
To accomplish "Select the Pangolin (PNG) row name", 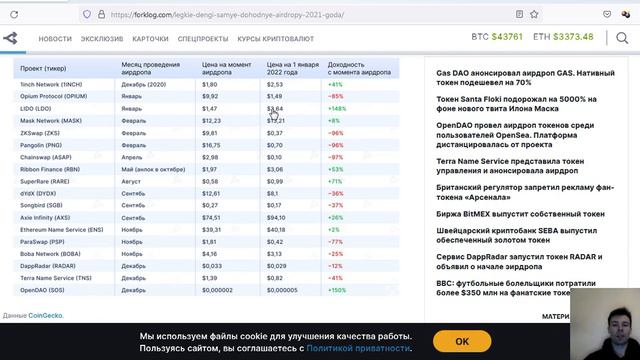I will coord(41,145).
